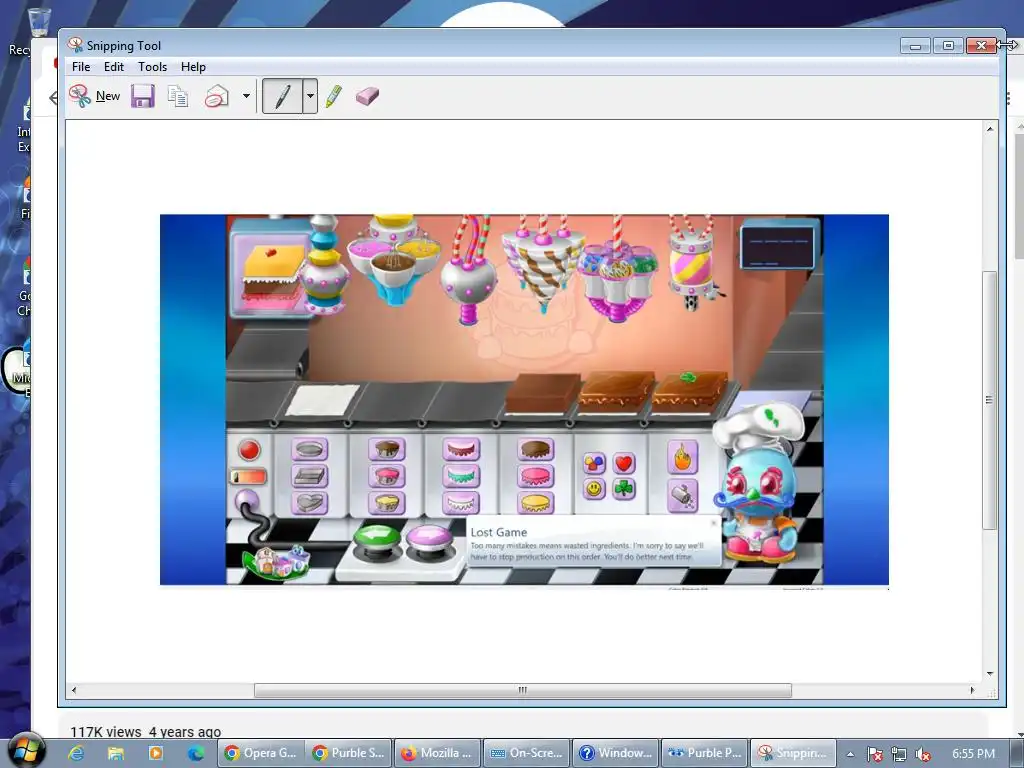Screen dimensions: 1024x768
Task: Open the Help menu
Action: [x=193, y=67]
